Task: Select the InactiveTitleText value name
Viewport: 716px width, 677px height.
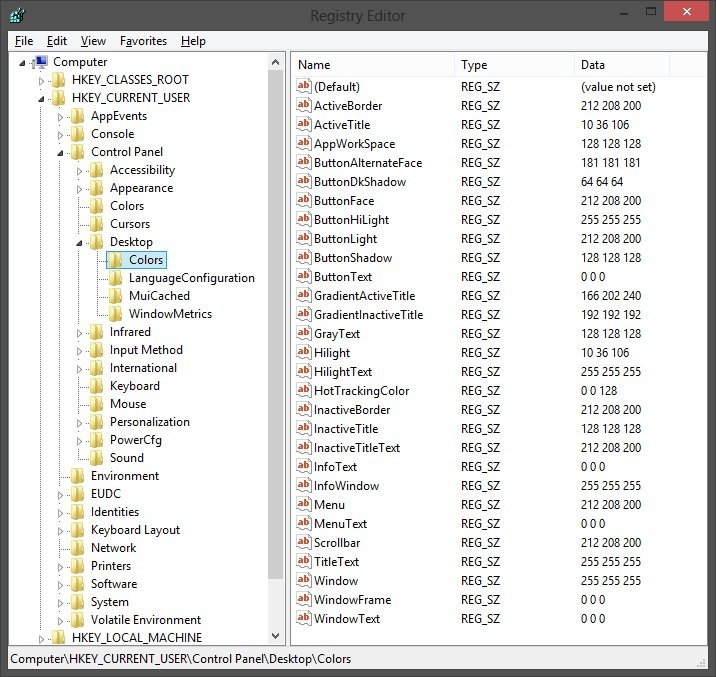Action: (x=357, y=447)
